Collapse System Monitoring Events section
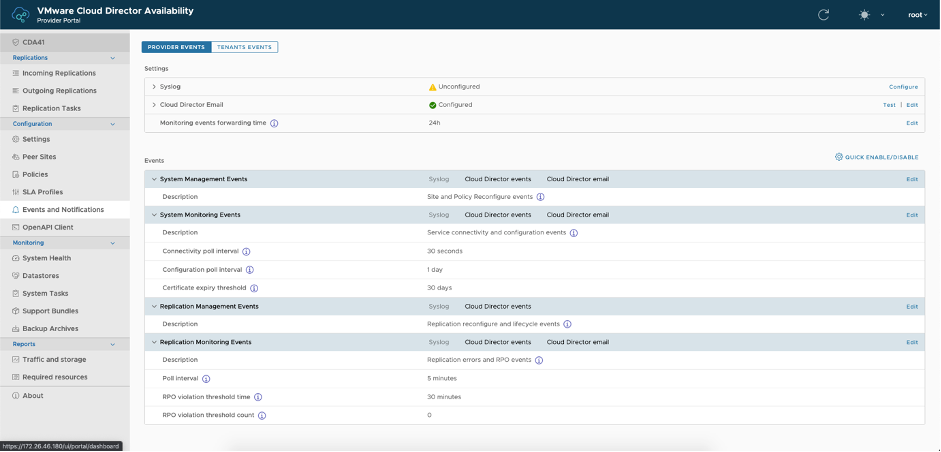Image resolution: width=941 pixels, height=452 pixels. tap(154, 215)
